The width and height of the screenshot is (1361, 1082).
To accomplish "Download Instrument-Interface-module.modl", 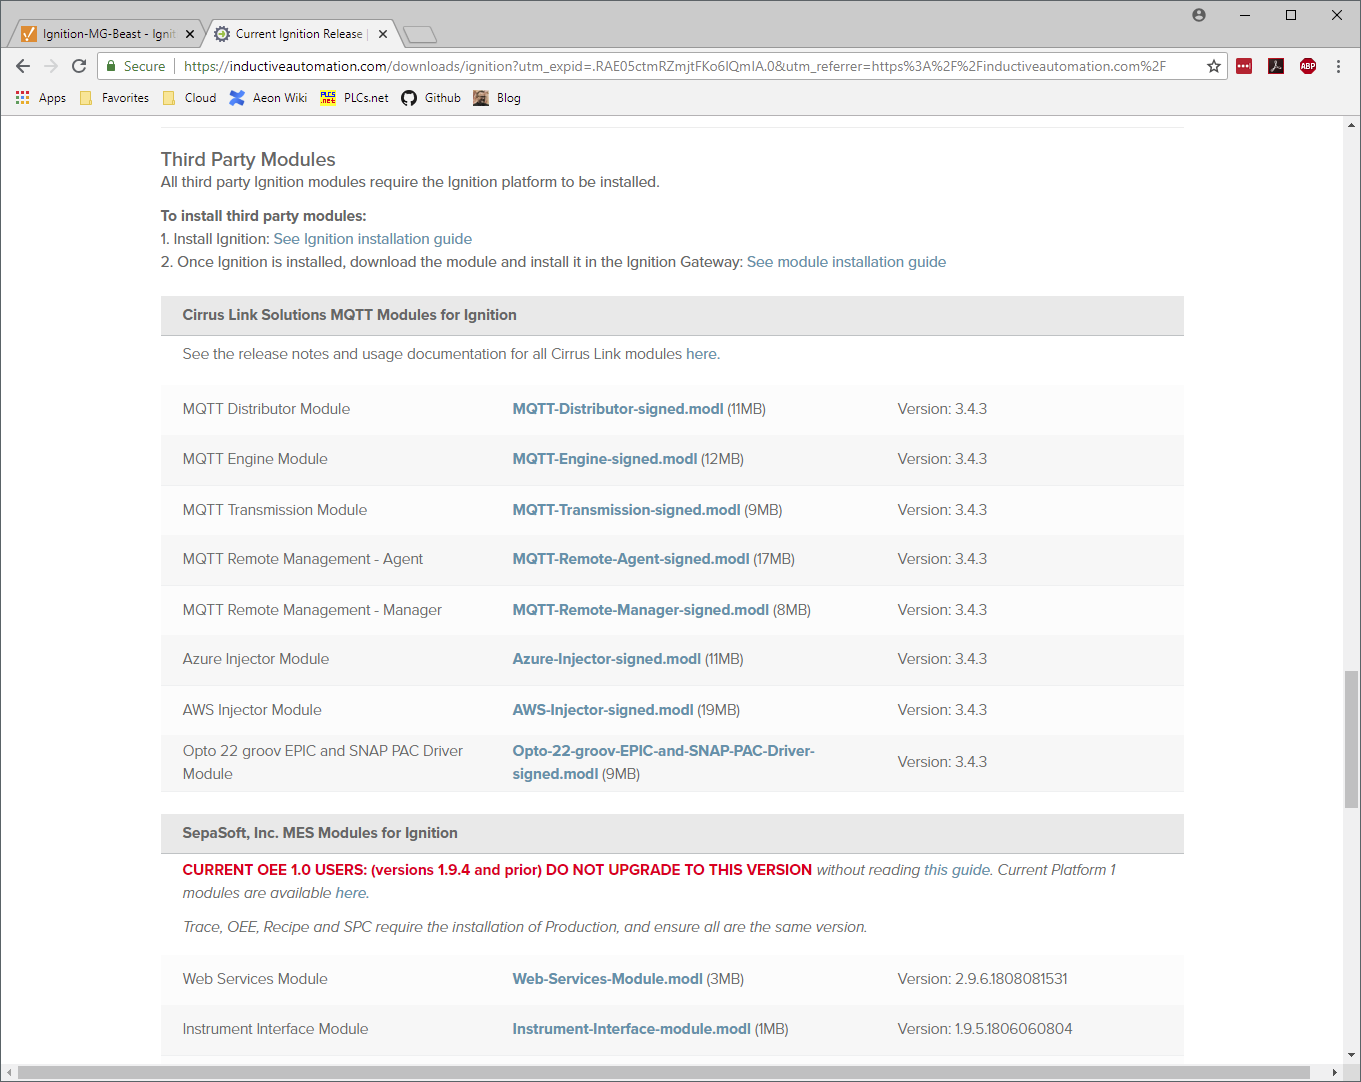I will point(631,1029).
